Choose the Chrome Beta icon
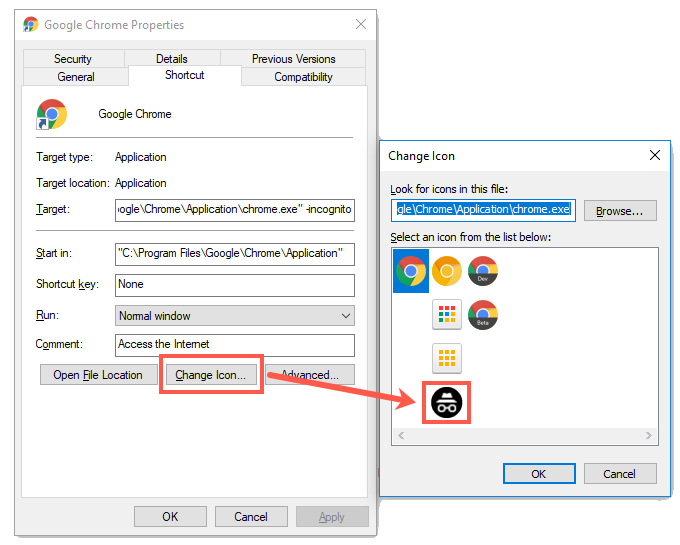680x545 pixels. pyautogui.click(x=483, y=315)
